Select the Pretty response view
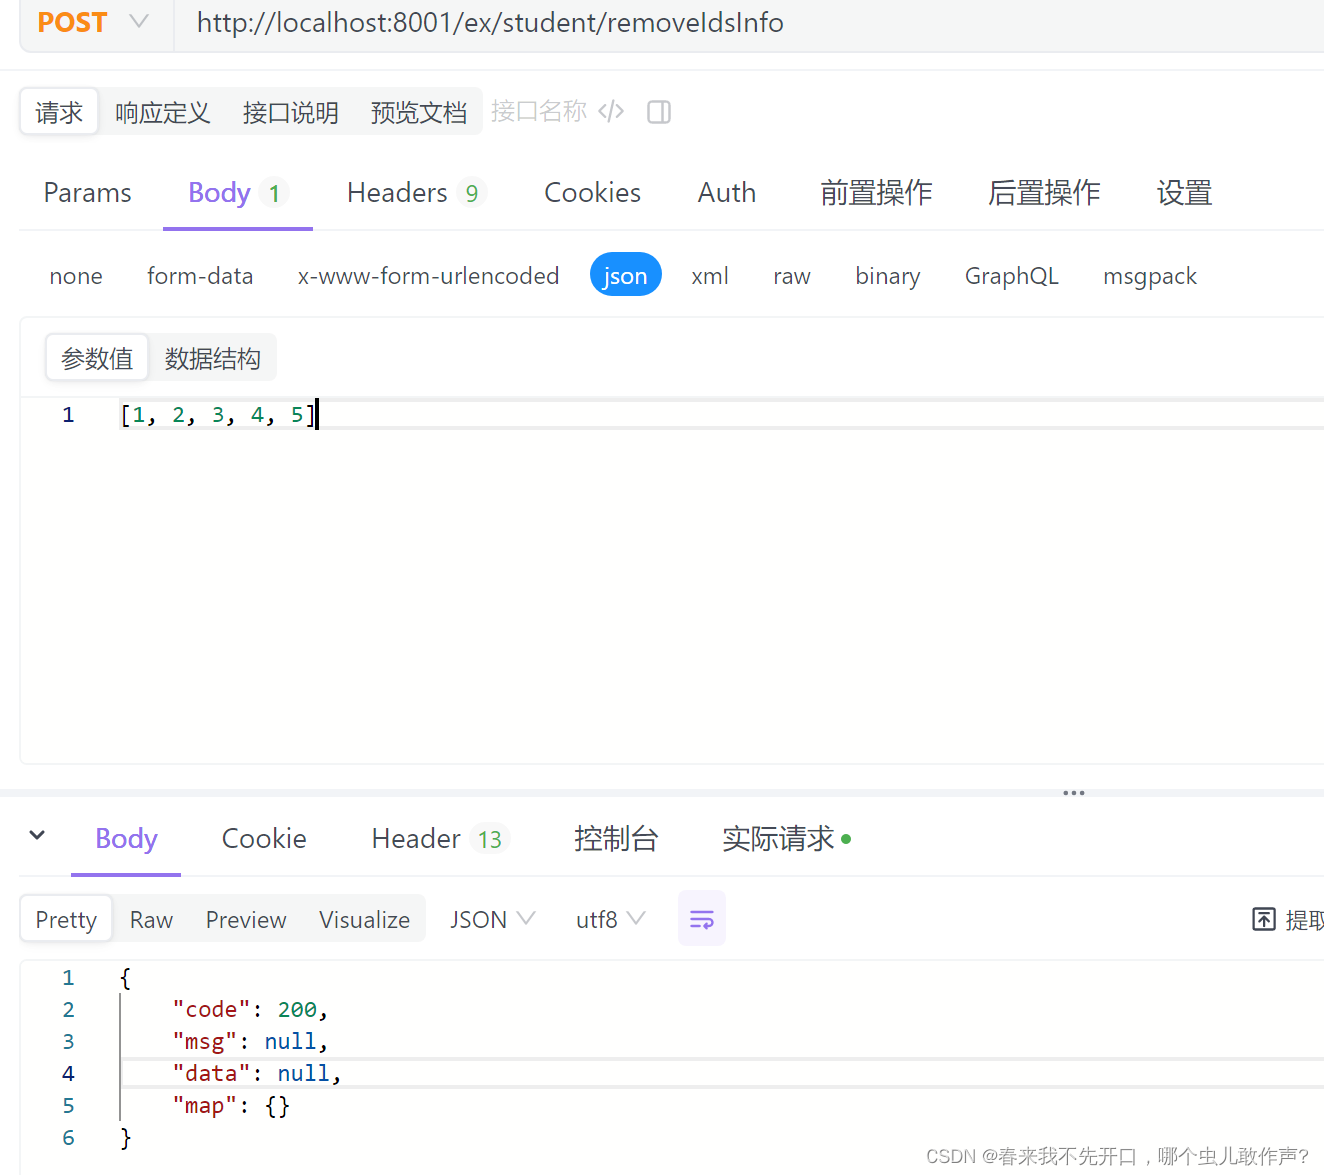 coord(66,919)
